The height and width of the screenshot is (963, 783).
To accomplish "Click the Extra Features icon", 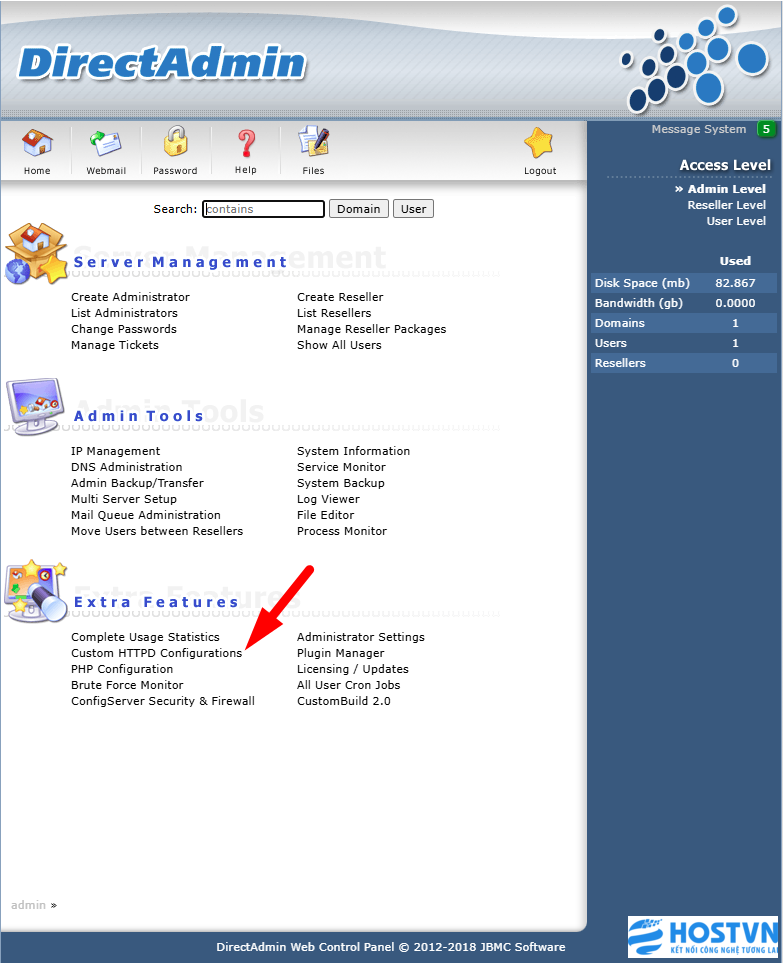I will point(36,591).
